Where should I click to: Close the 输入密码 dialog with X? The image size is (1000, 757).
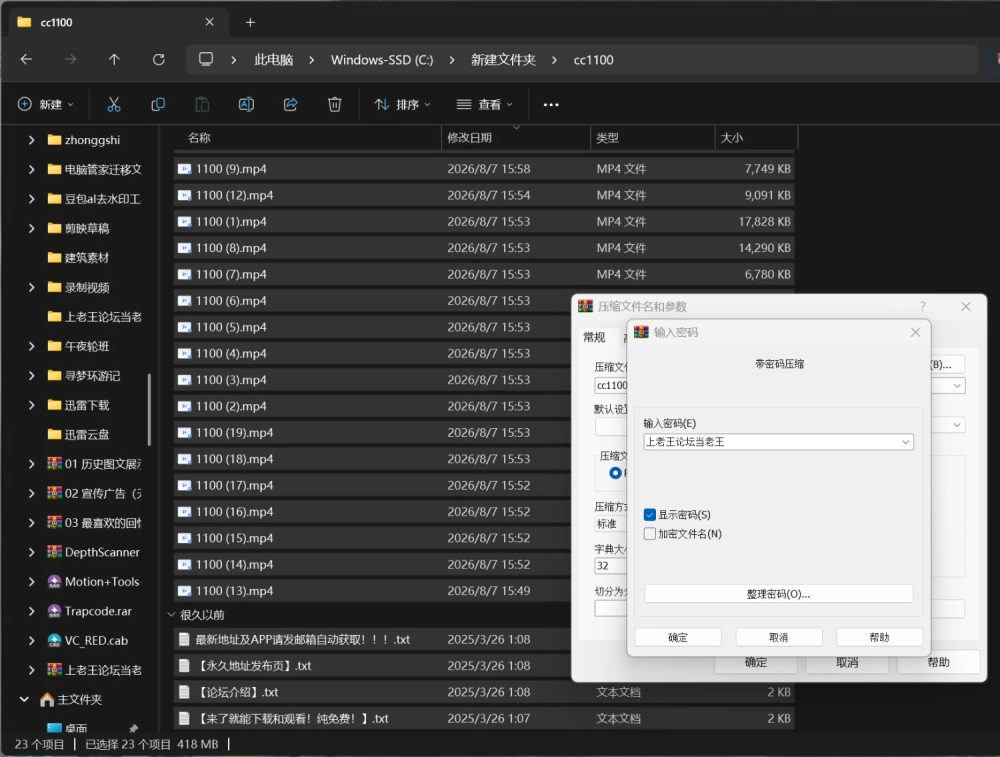click(x=915, y=332)
